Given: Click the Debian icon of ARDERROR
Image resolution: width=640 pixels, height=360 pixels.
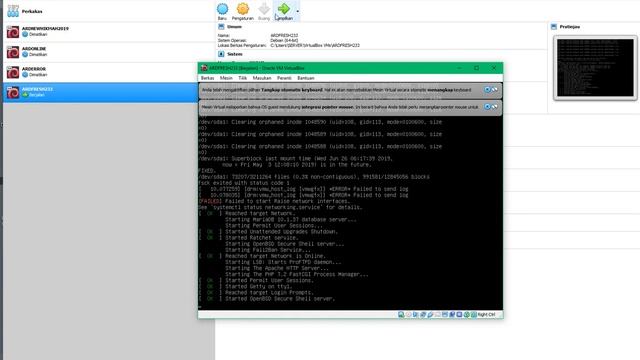Looking at the screenshot, I should click(13, 72).
